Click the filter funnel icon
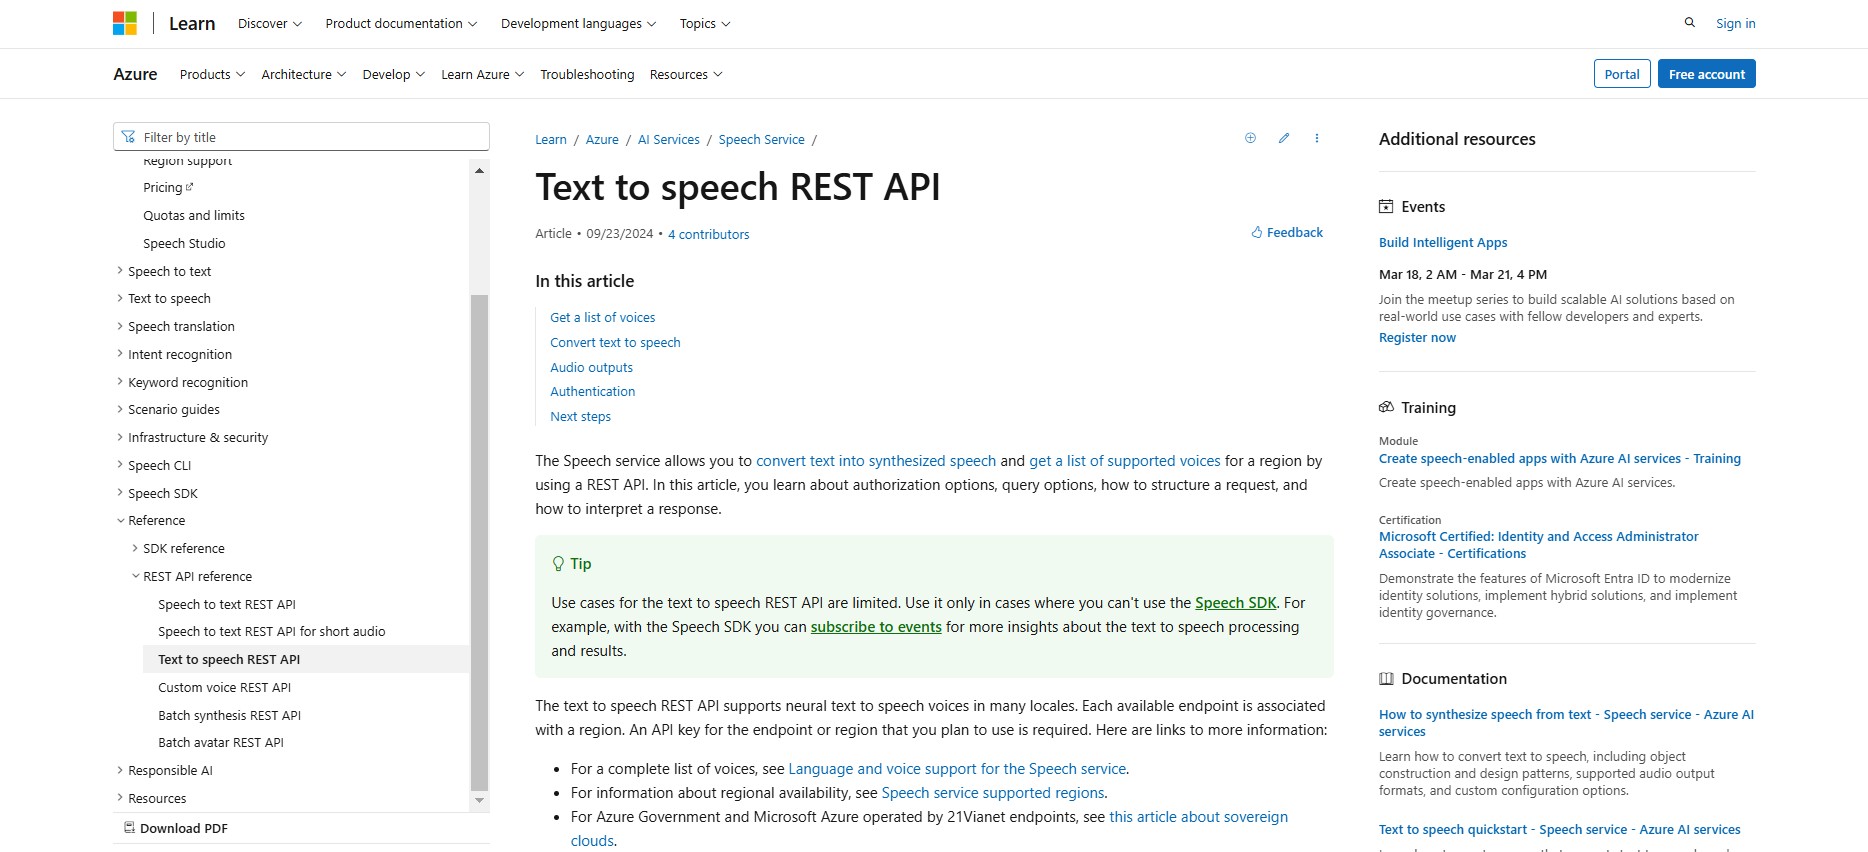 click(x=128, y=137)
